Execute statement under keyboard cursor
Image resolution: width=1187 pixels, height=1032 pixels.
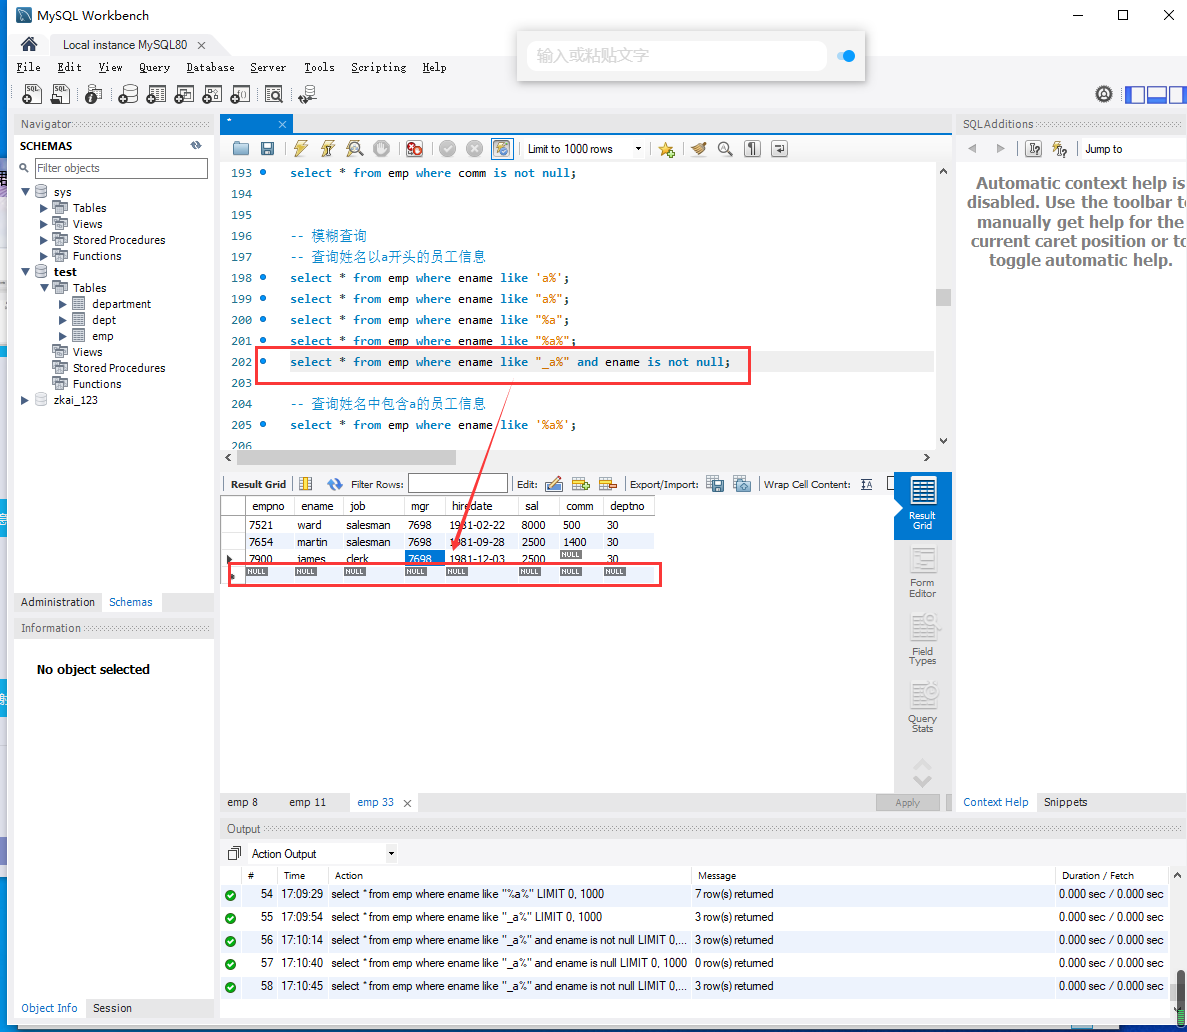(328, 149)
